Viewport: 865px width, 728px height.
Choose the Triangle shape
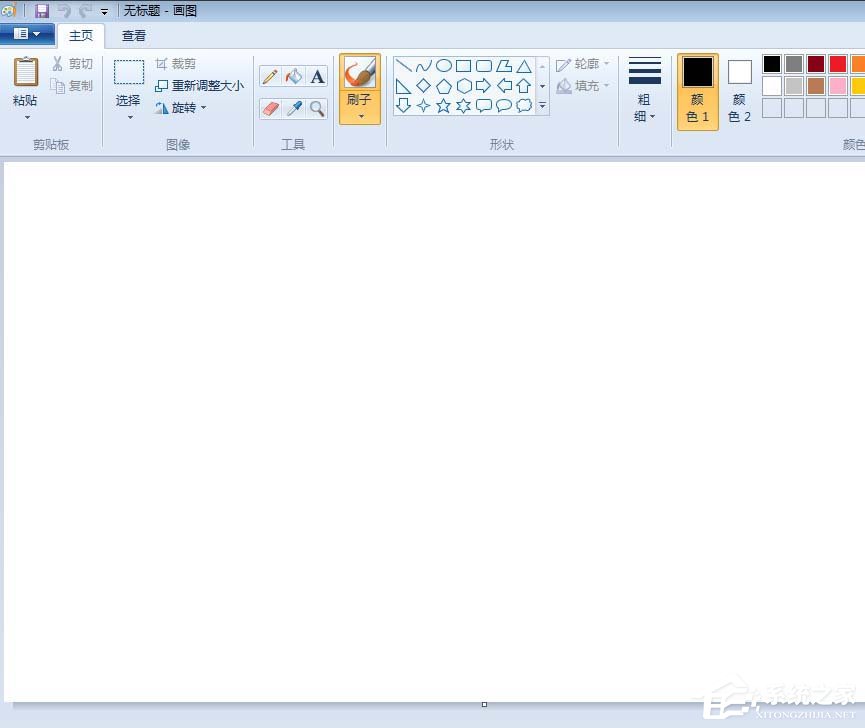click(x=524, y=66)
